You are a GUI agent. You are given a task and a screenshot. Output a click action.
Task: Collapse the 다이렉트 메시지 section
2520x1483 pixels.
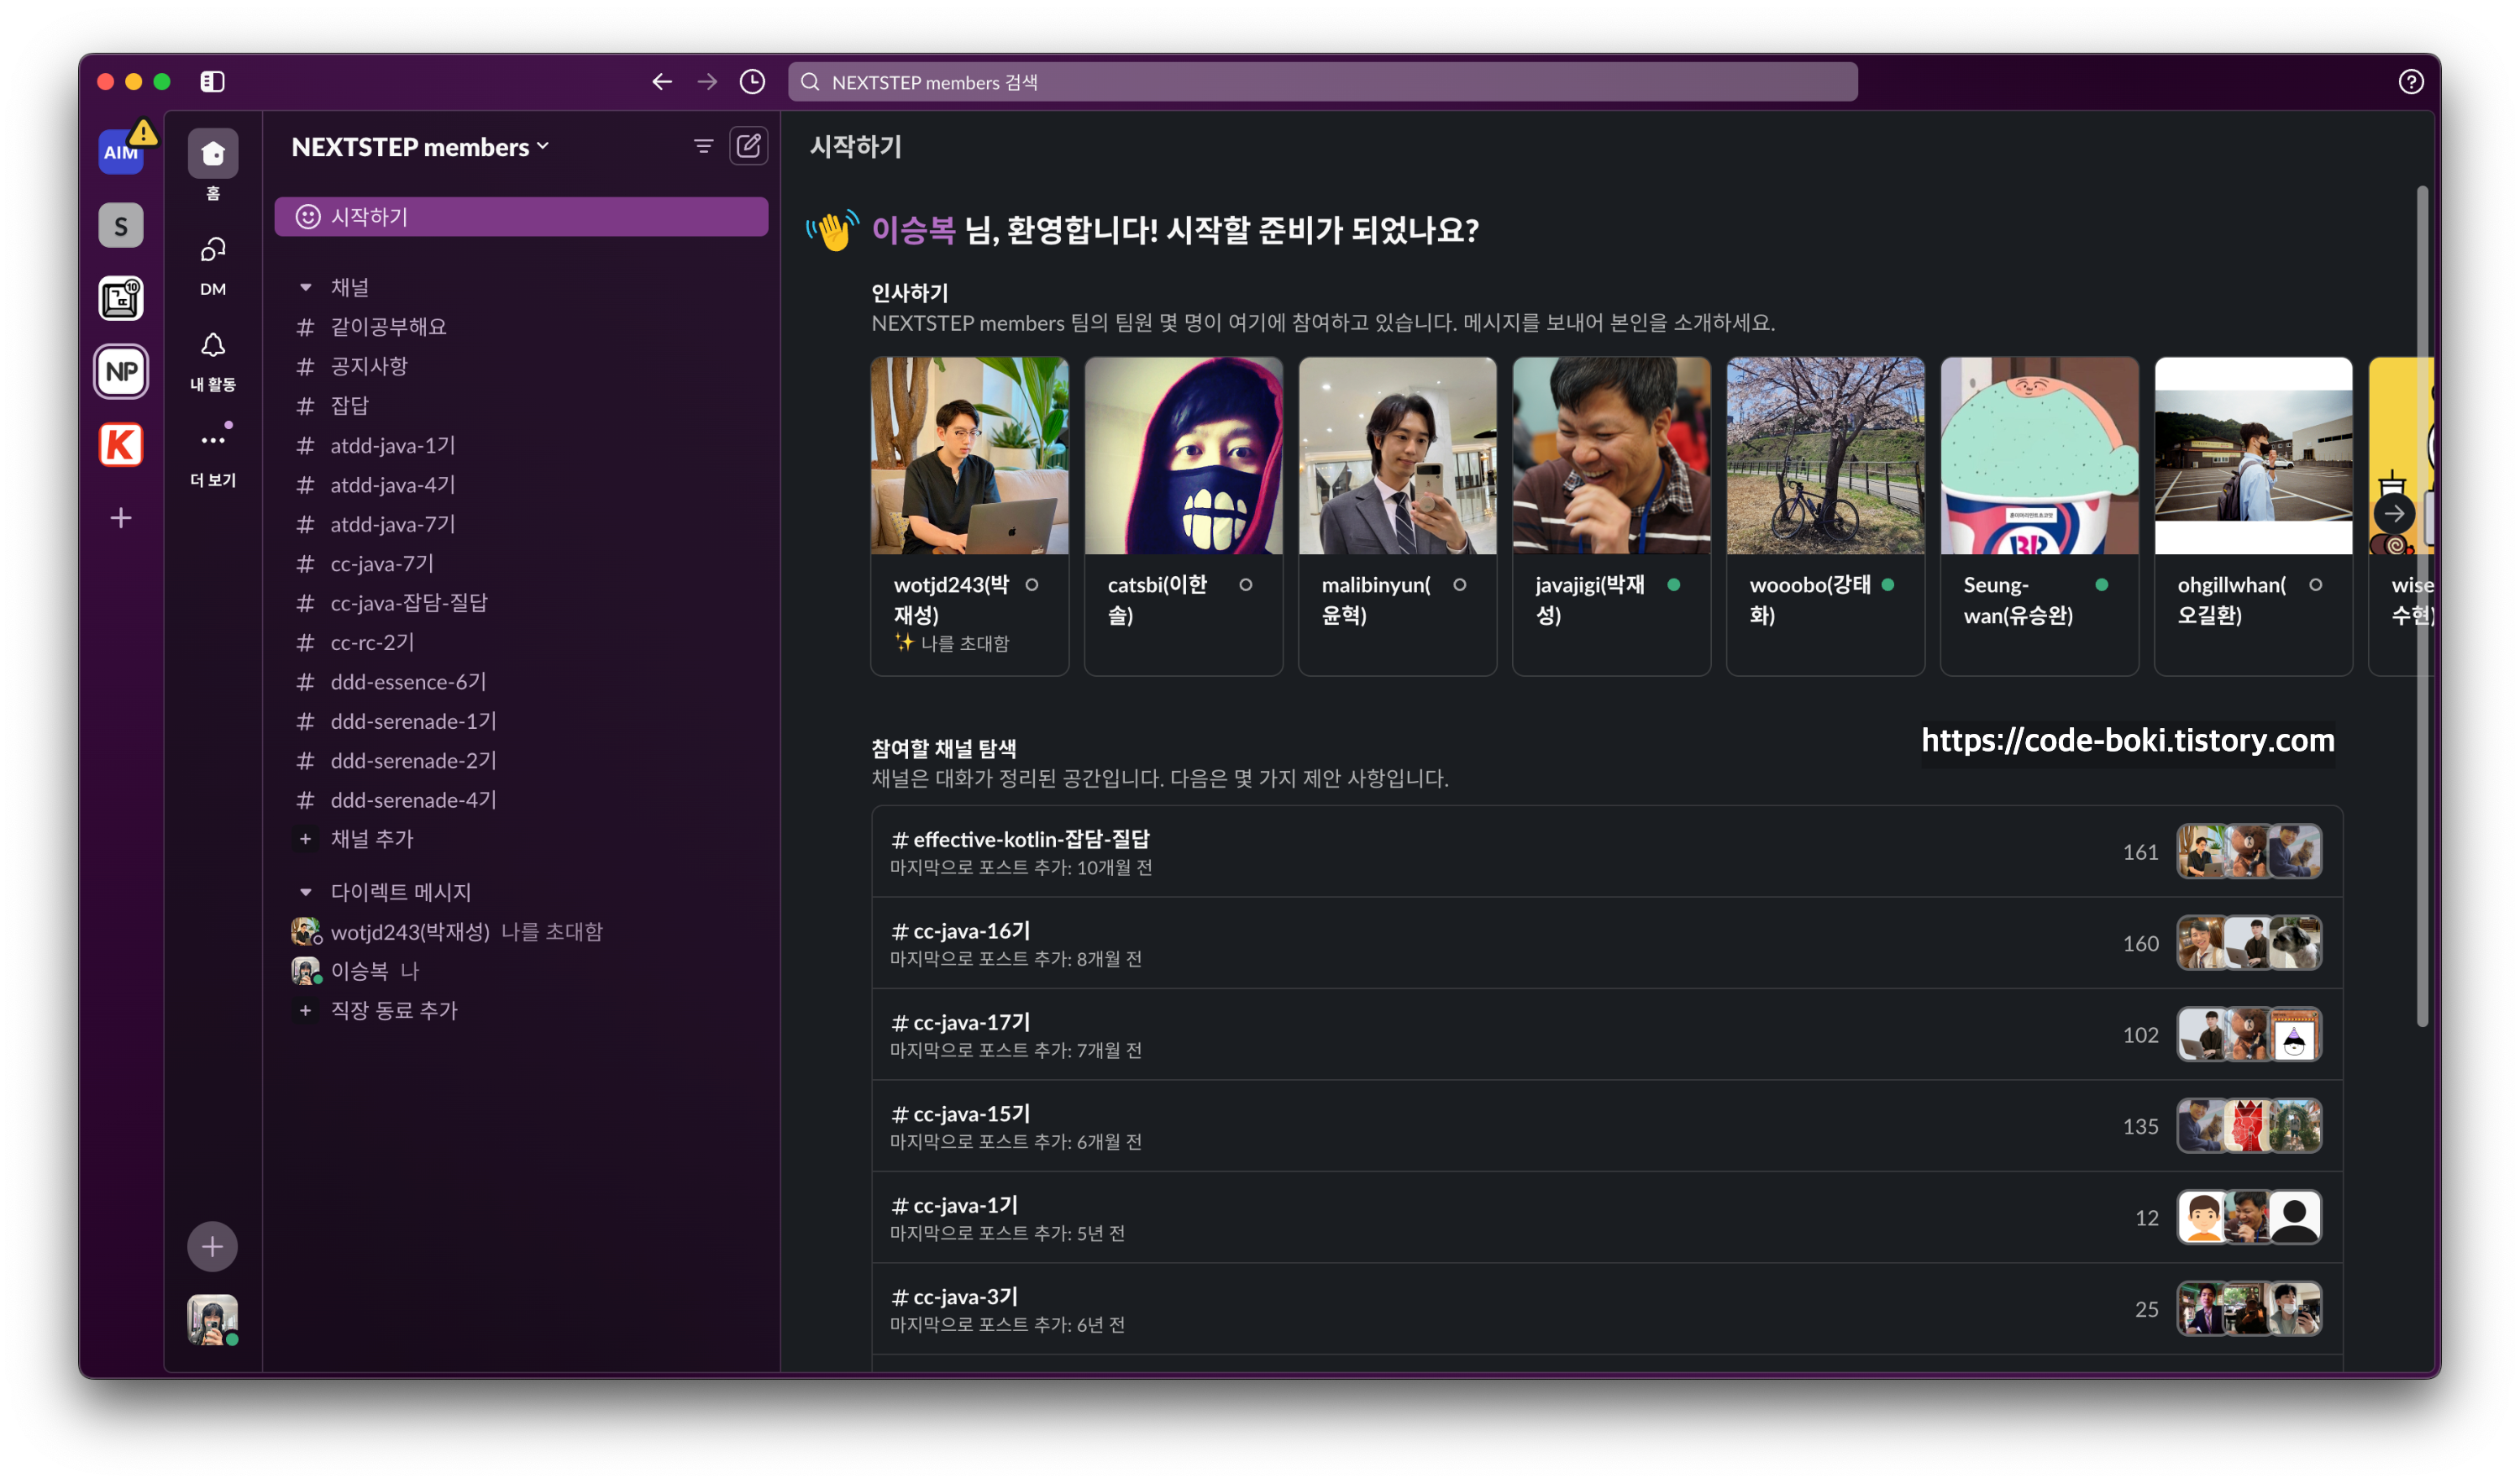click(306, 891)
